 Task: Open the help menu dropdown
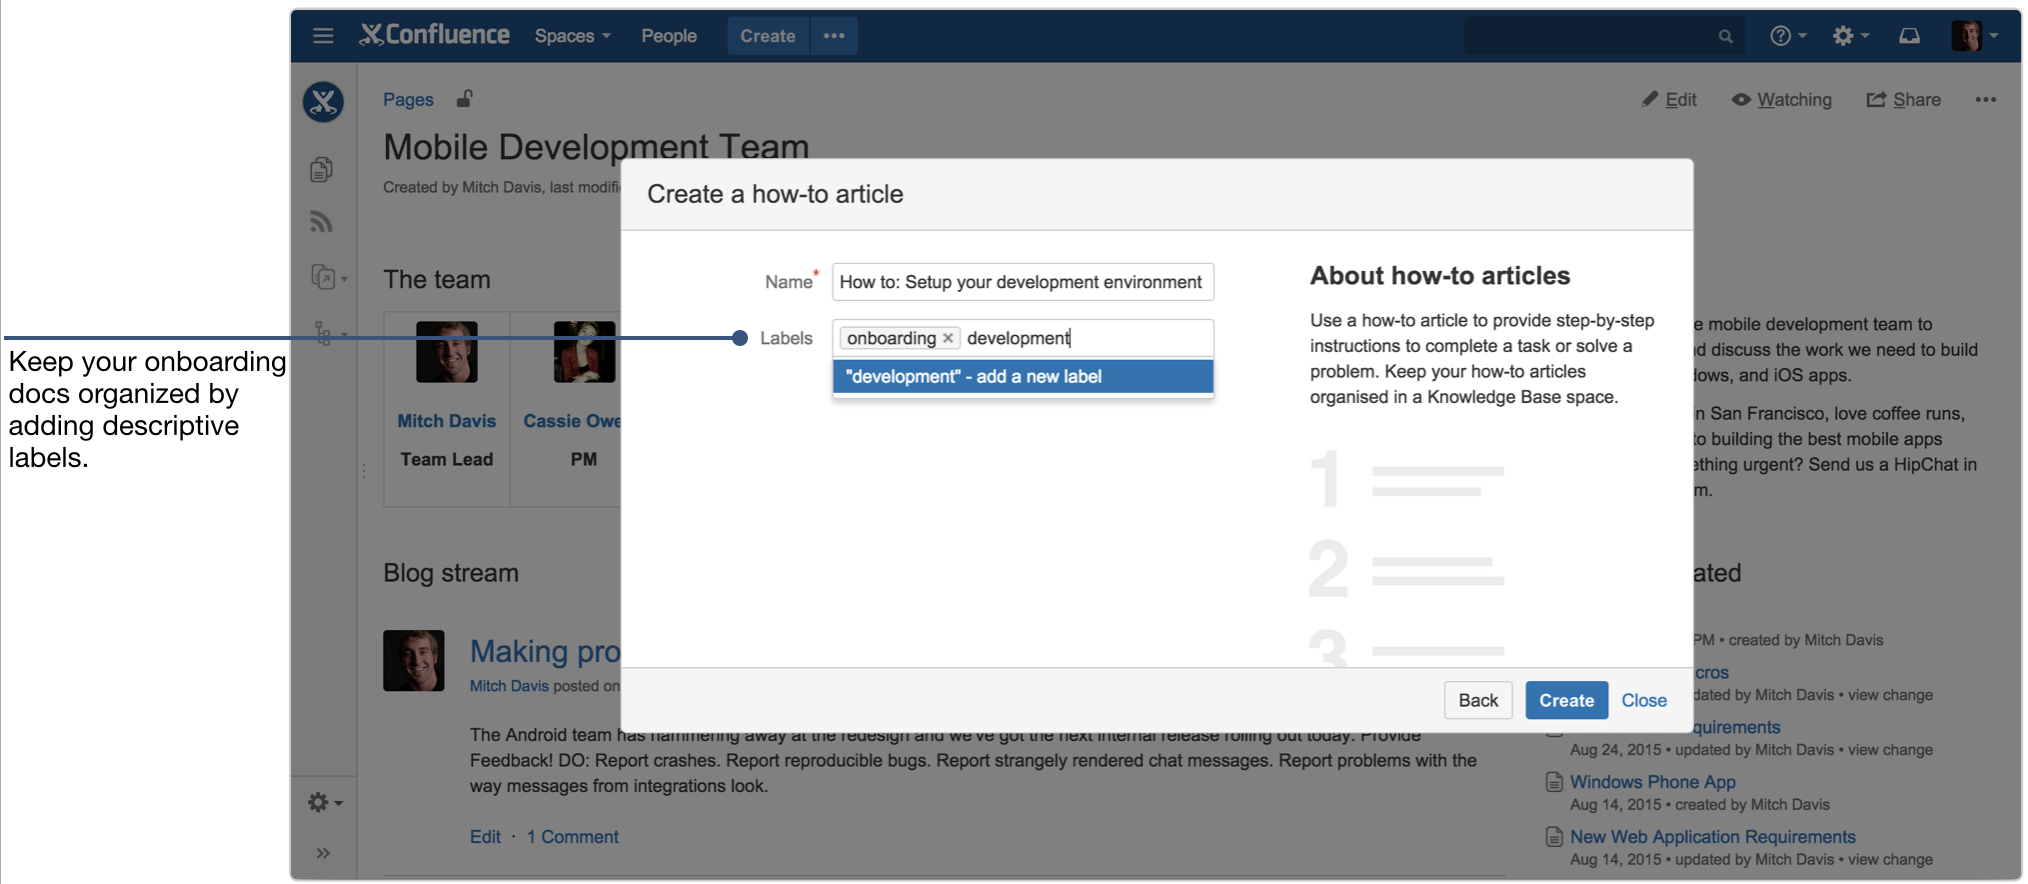click(1788, 36)
